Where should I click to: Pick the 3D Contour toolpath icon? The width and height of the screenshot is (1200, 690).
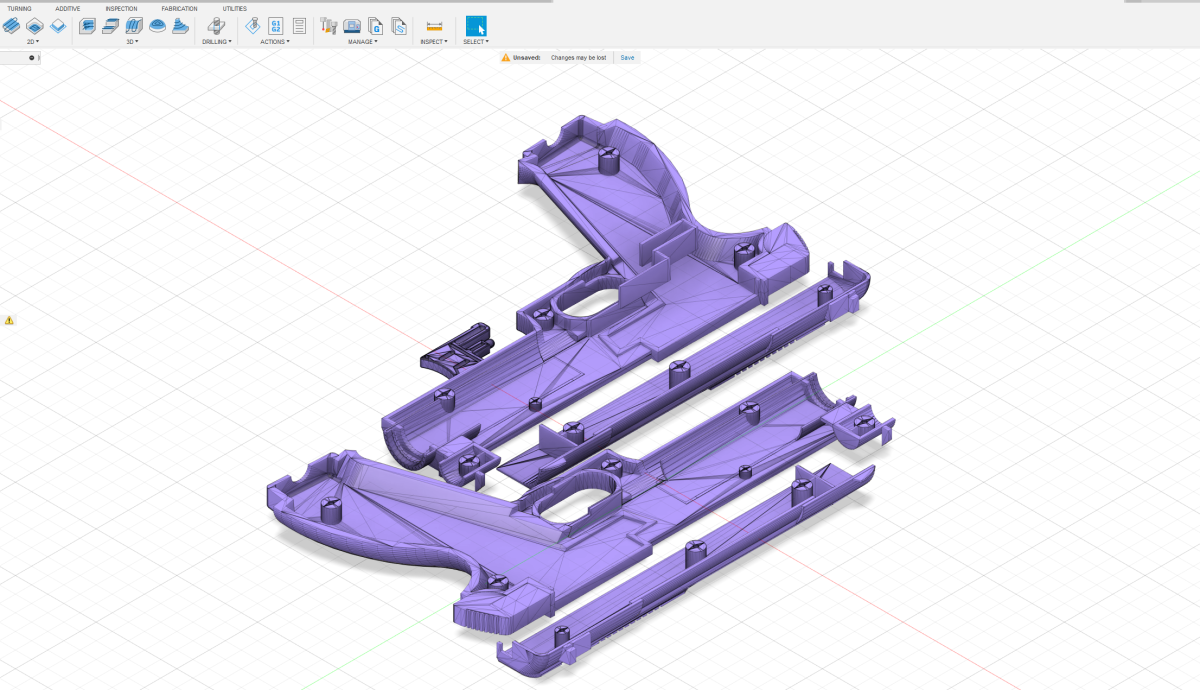click(180, 26)
